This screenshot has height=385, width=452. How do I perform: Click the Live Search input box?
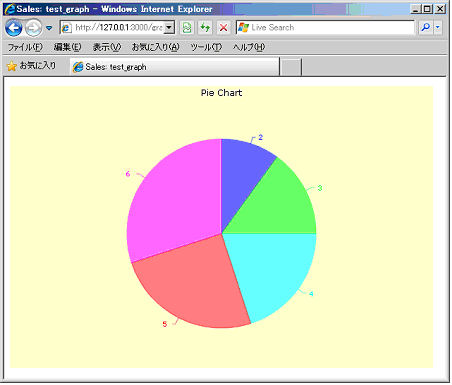tap(325, 27)
